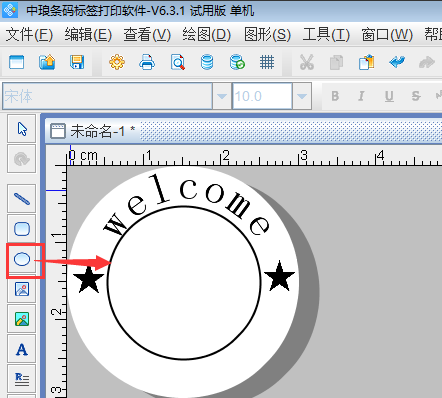Select the green landscape image tool
Image resolution: width=442 pixels, height=398 pixels.
(x=22, y=319)
